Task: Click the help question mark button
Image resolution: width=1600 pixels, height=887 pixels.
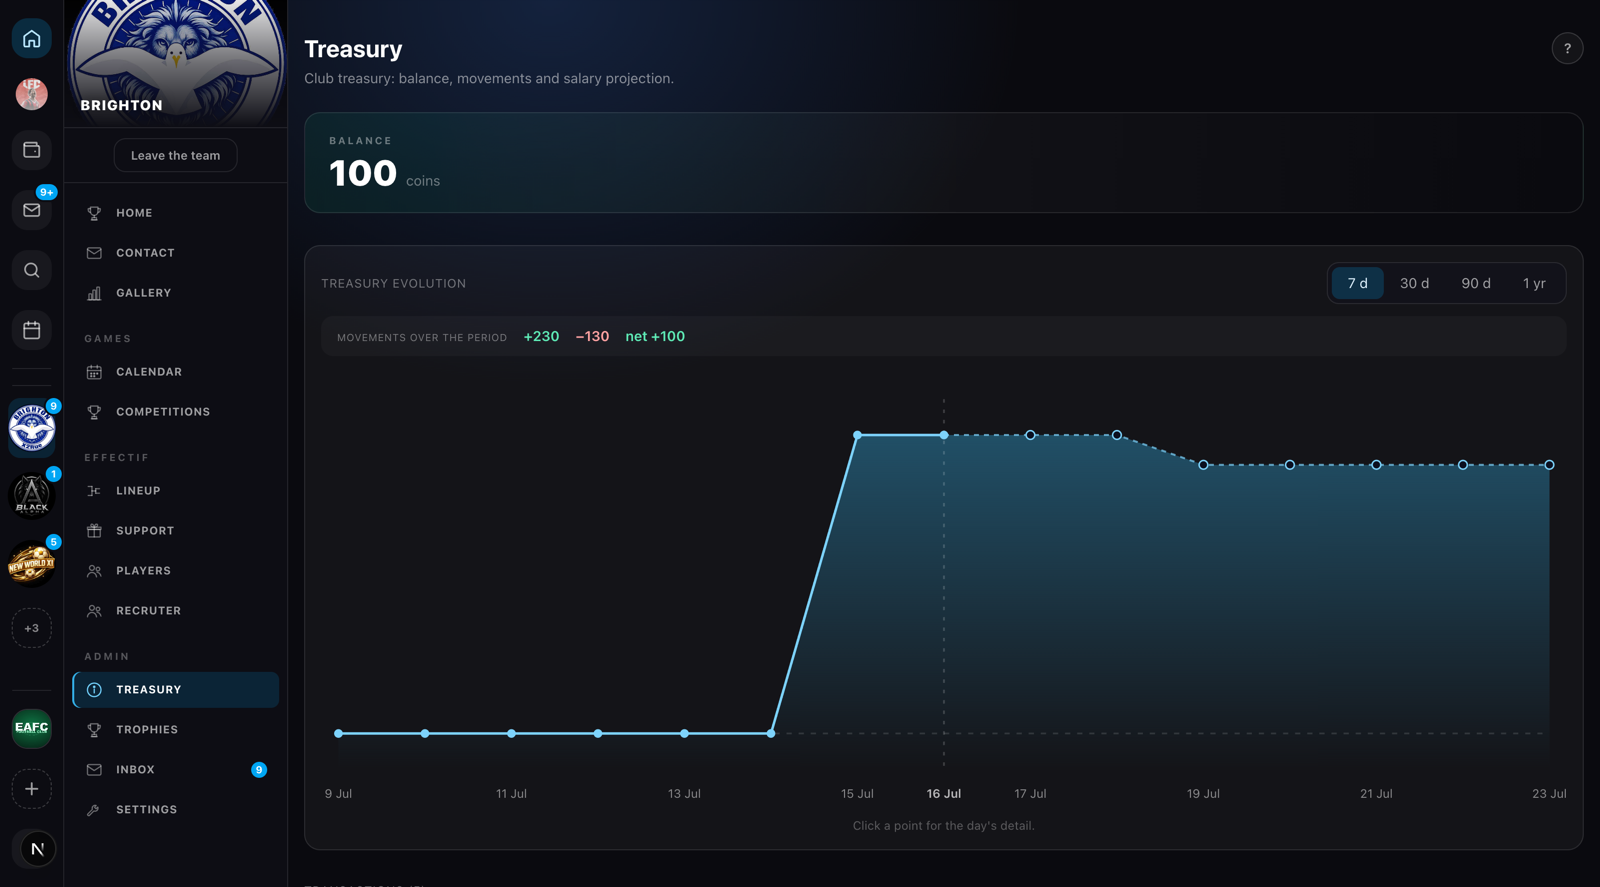Action: pos(1567,48)
